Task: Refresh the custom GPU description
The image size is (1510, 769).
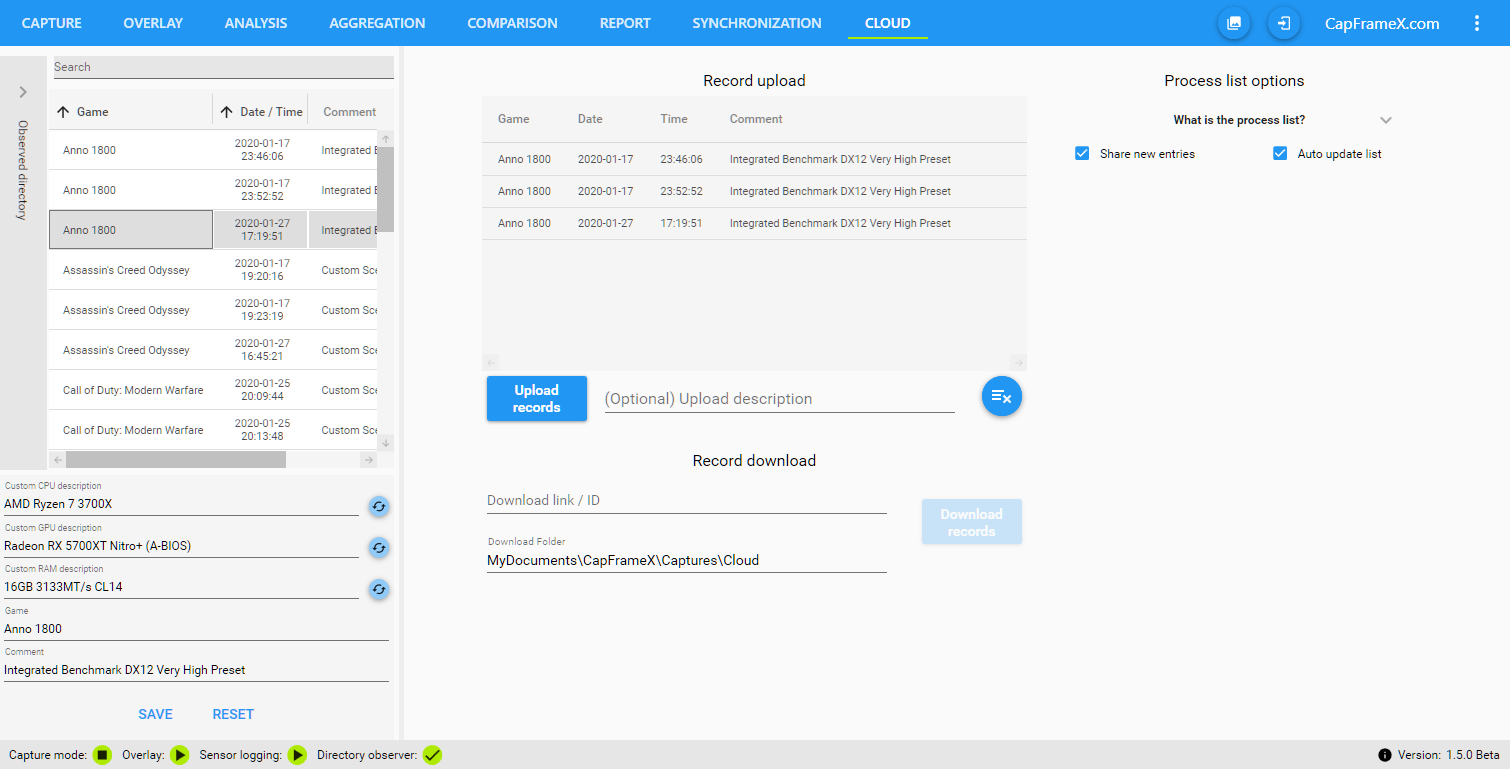Action: (x=378, y=548)
